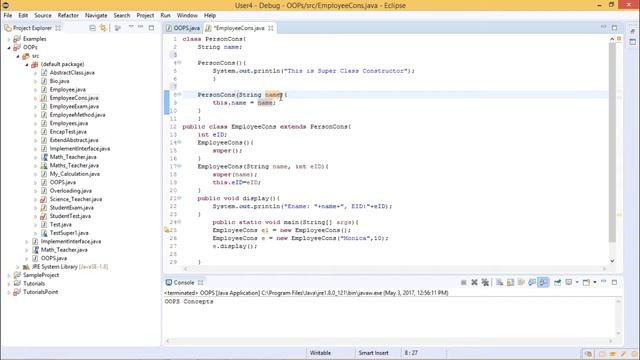Fold the display() method at line 21

[179, 198]
